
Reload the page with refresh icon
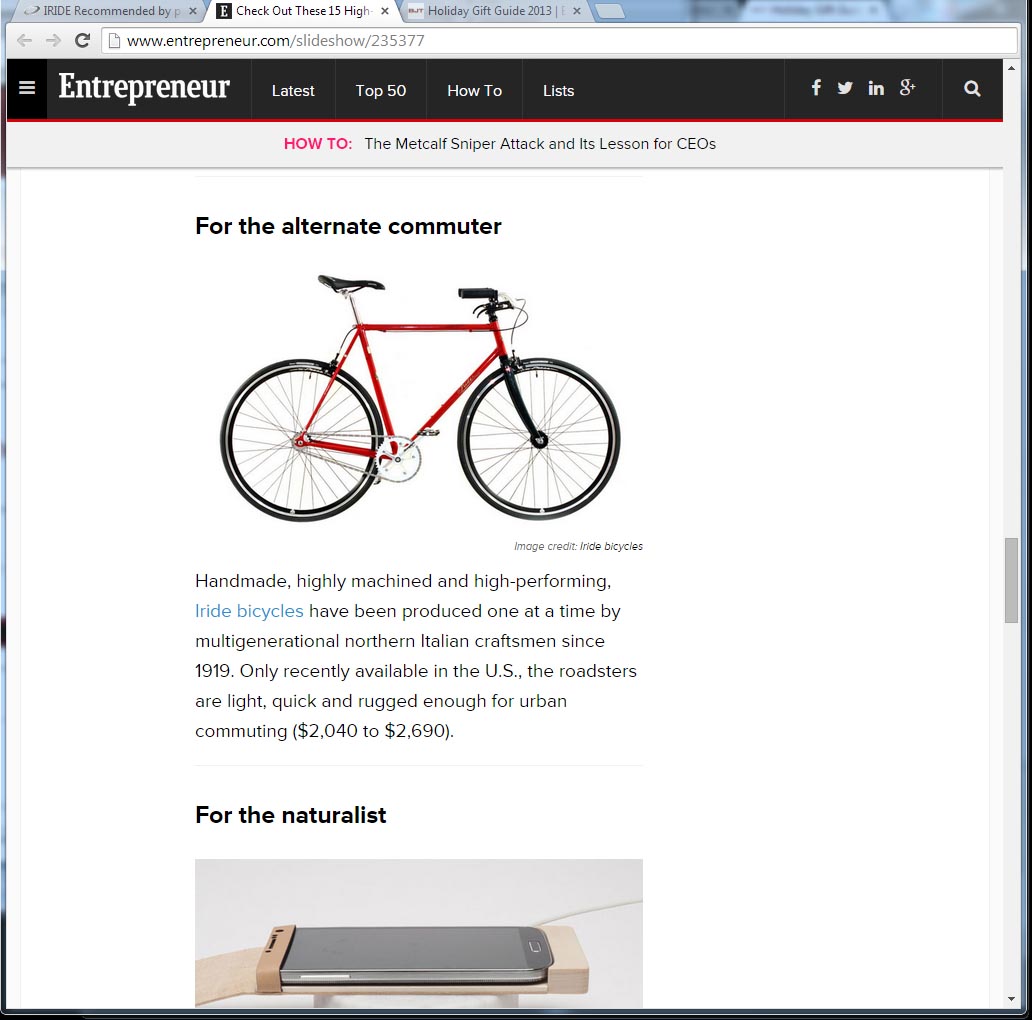[x=82, y=41]
